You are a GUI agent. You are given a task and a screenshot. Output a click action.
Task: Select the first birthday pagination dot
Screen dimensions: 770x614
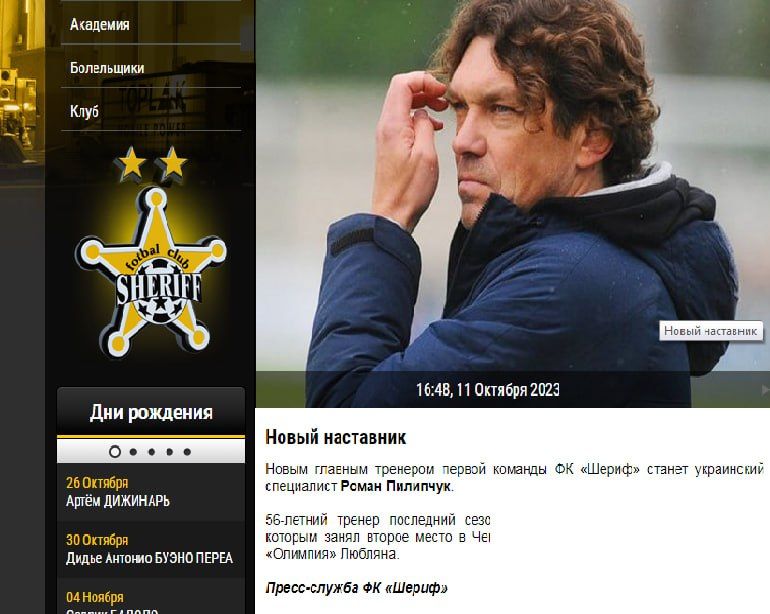click(x=115, y=451)
